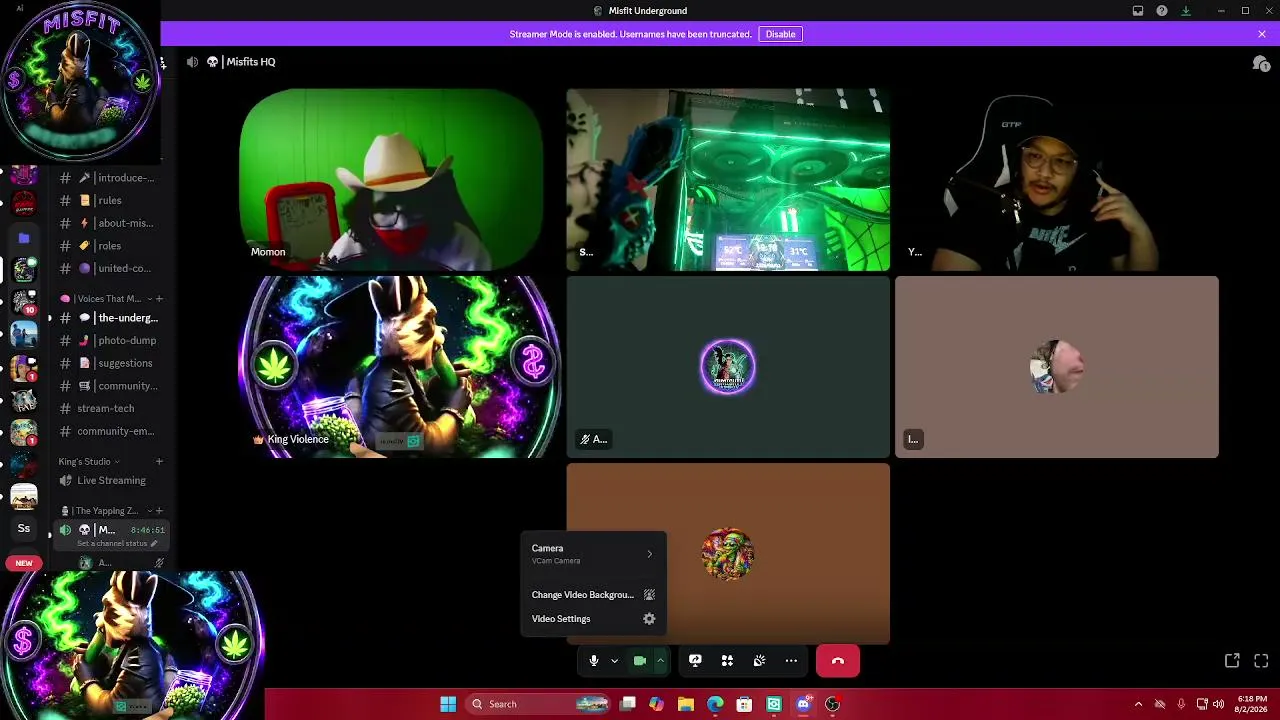Select Momon's video tile

click(391, 180)
